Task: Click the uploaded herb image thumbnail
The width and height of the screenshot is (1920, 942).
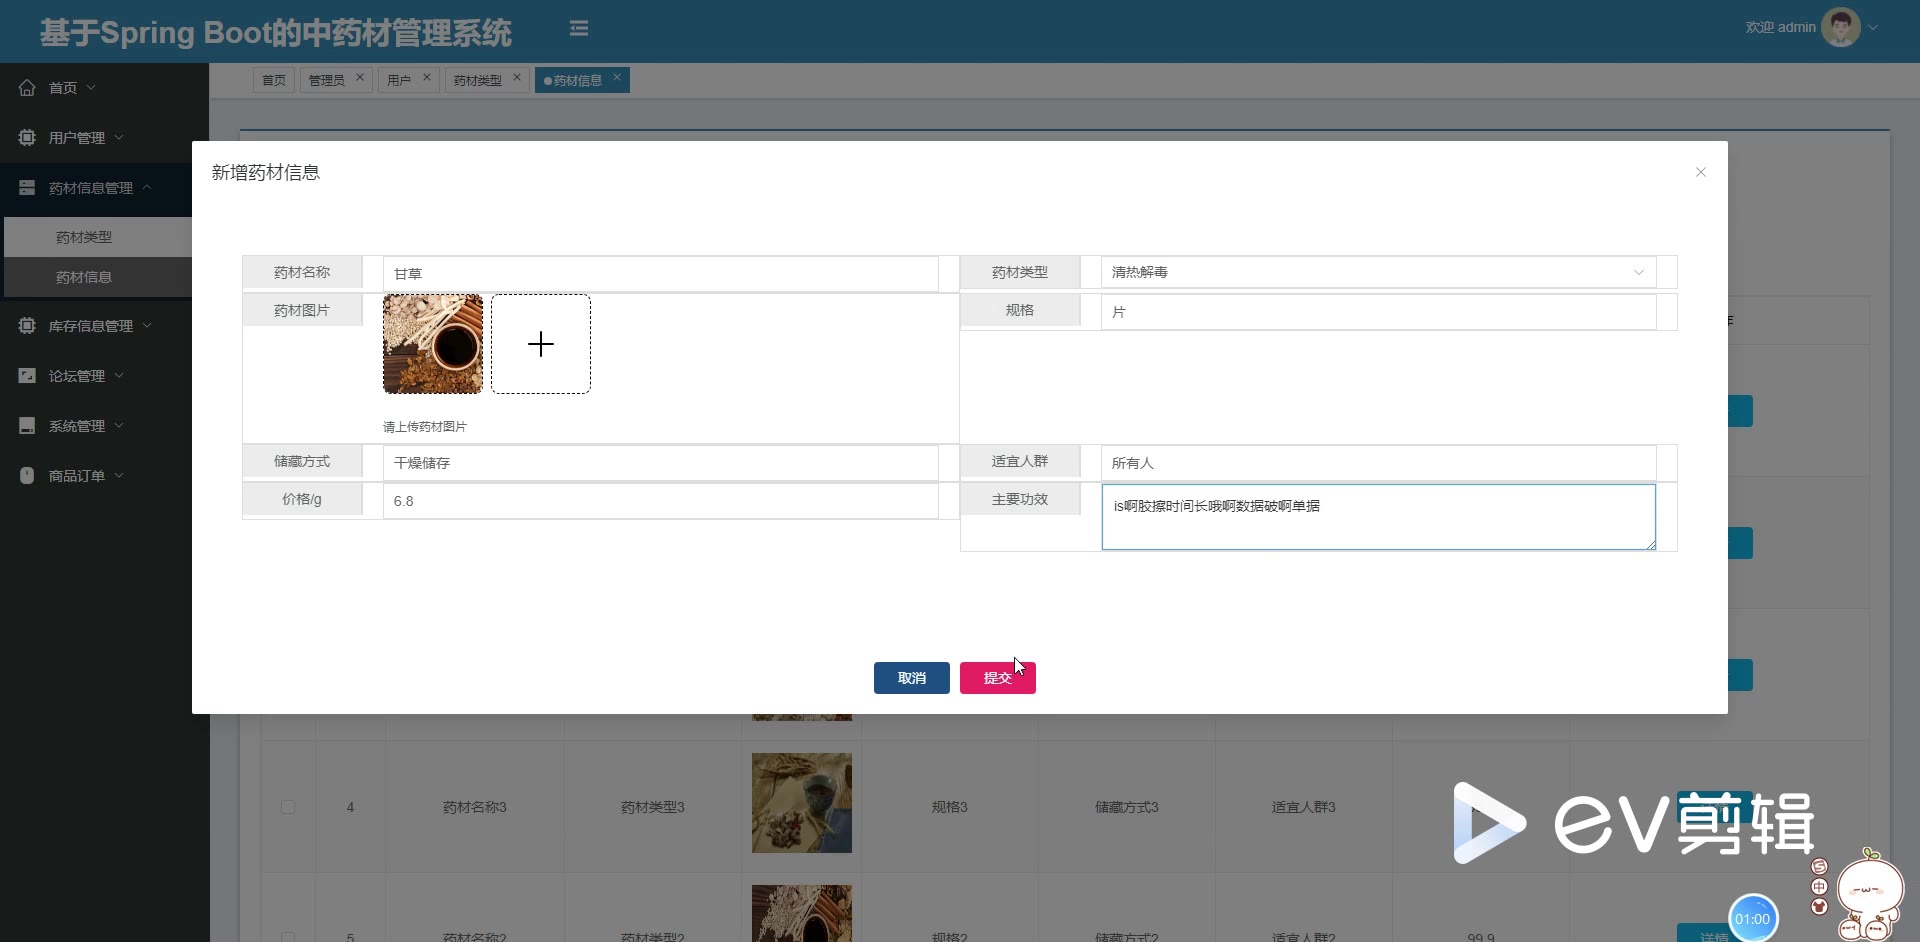Action: click(433, 344)
